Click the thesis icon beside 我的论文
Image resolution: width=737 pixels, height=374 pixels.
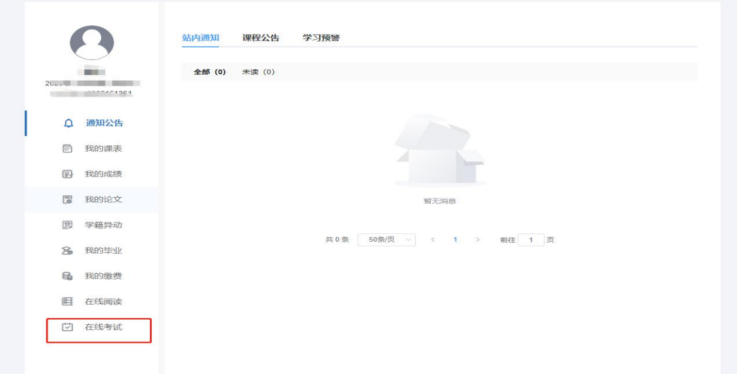pyautogui.click(x=67, y=199)
